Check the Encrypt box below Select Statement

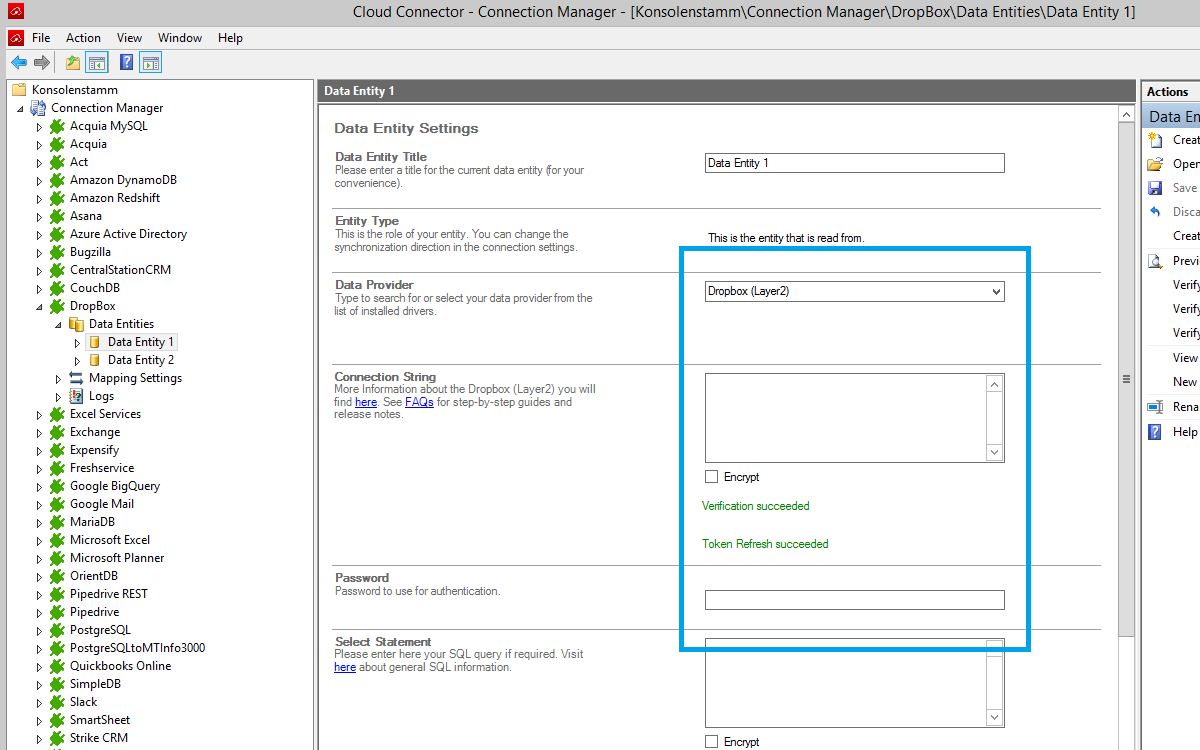(711, 741)
